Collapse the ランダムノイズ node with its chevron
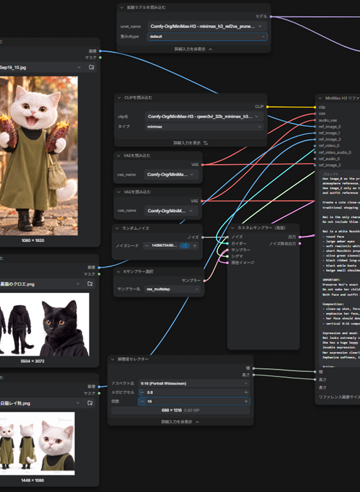360x492 pixels. pos(117,228)
